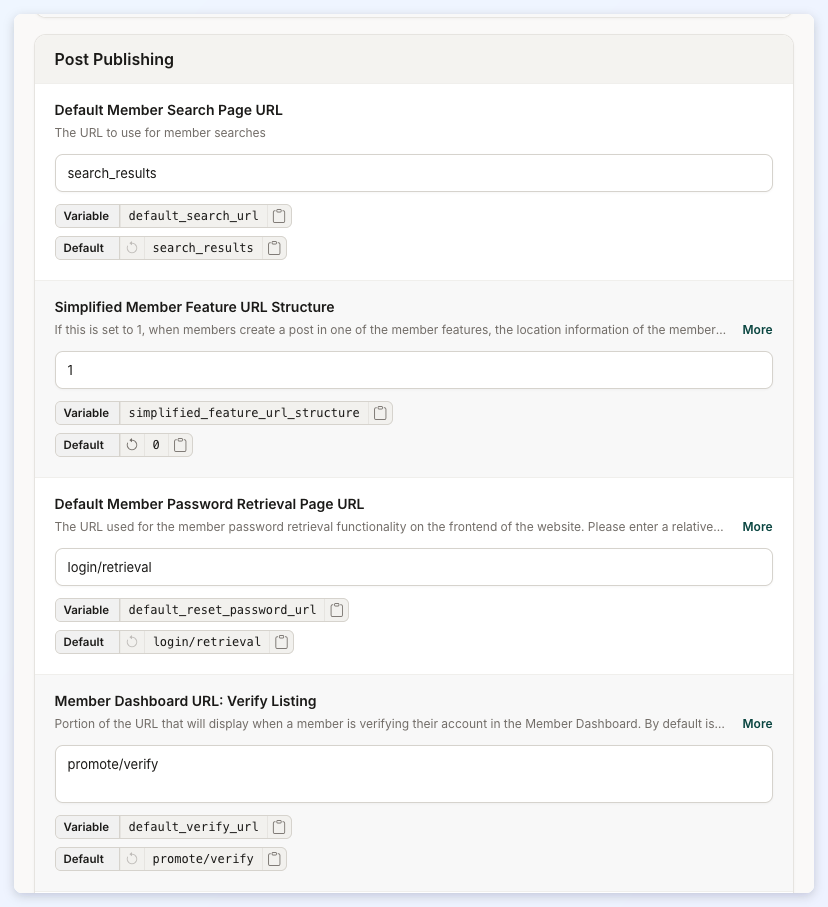Click the Verify Listing URL text area
The image size is (828, 907).
(x=414, y=774)
